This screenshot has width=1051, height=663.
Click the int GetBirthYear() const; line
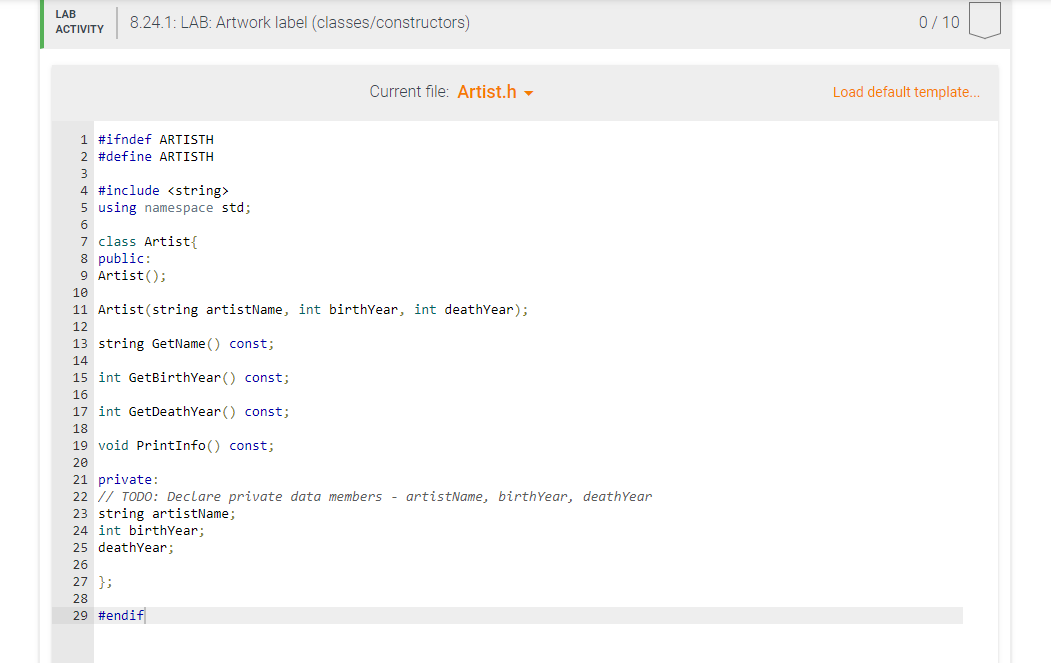point(194,377)
